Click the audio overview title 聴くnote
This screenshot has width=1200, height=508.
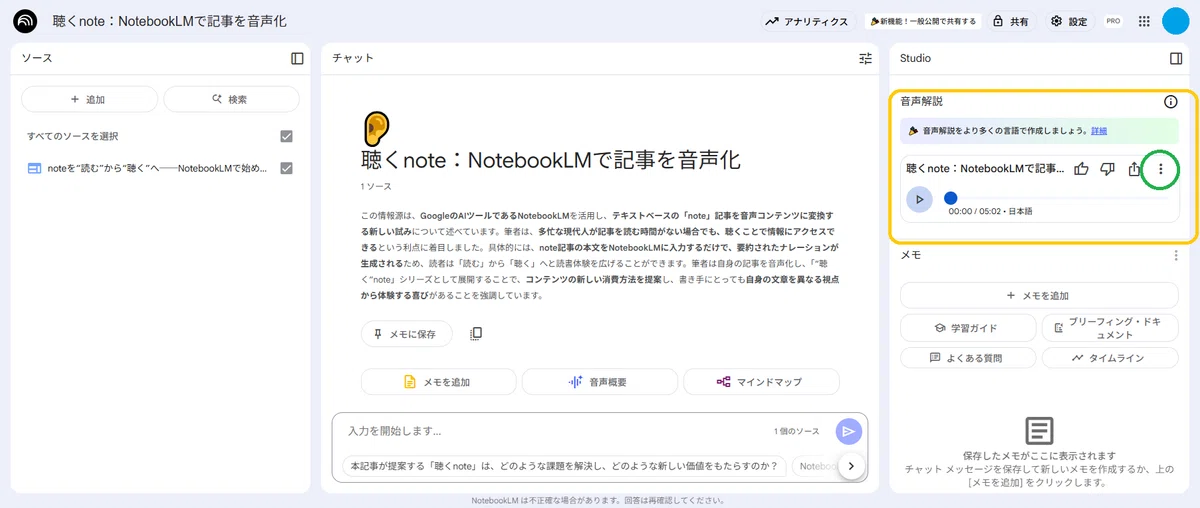pos(985,169)
